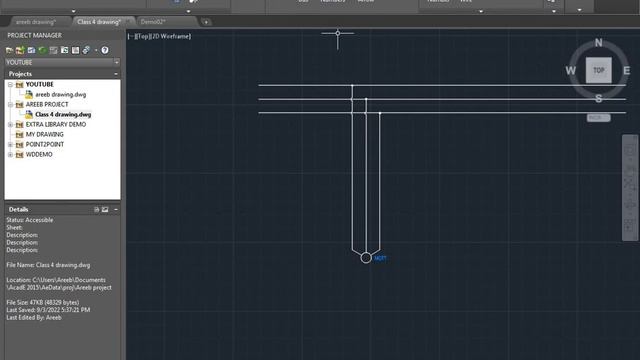Click the New Drawing icon
The height and width of the screenshot is (360, 640).
pos(31,50)
